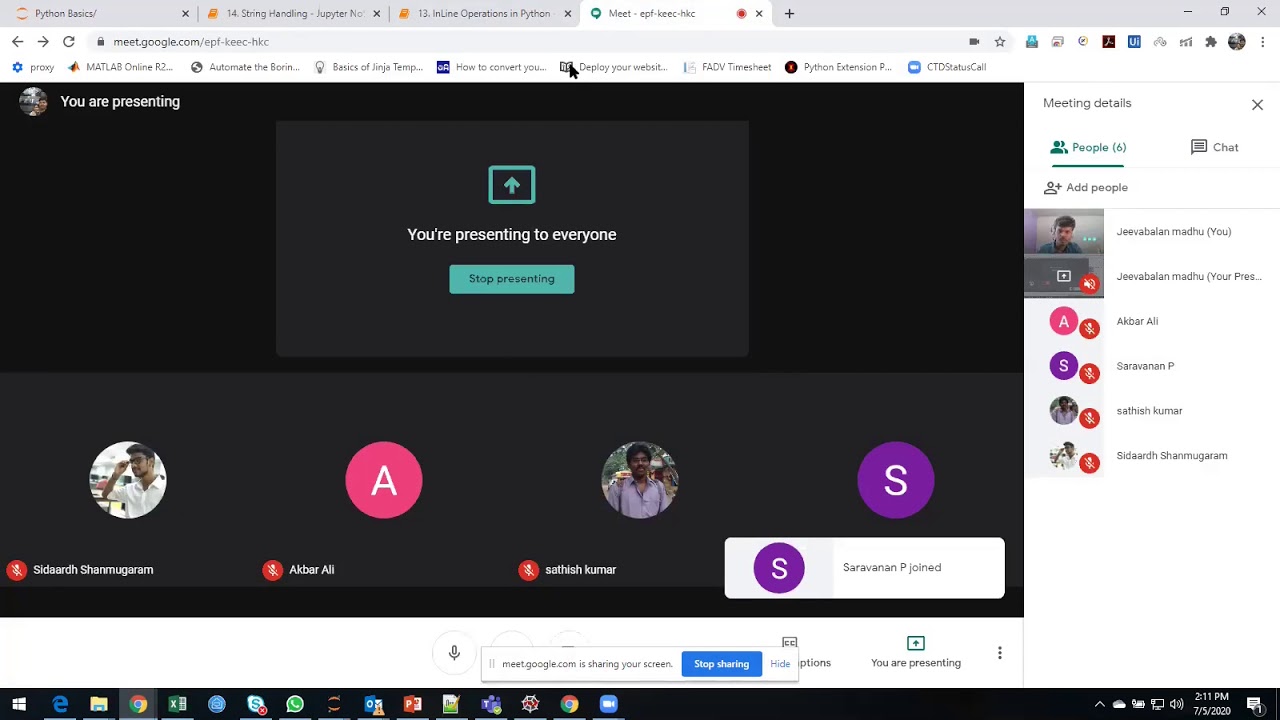Close the Meeting details panel
The width and height of the screenshot is (1280, 720).
(1257, 104)
